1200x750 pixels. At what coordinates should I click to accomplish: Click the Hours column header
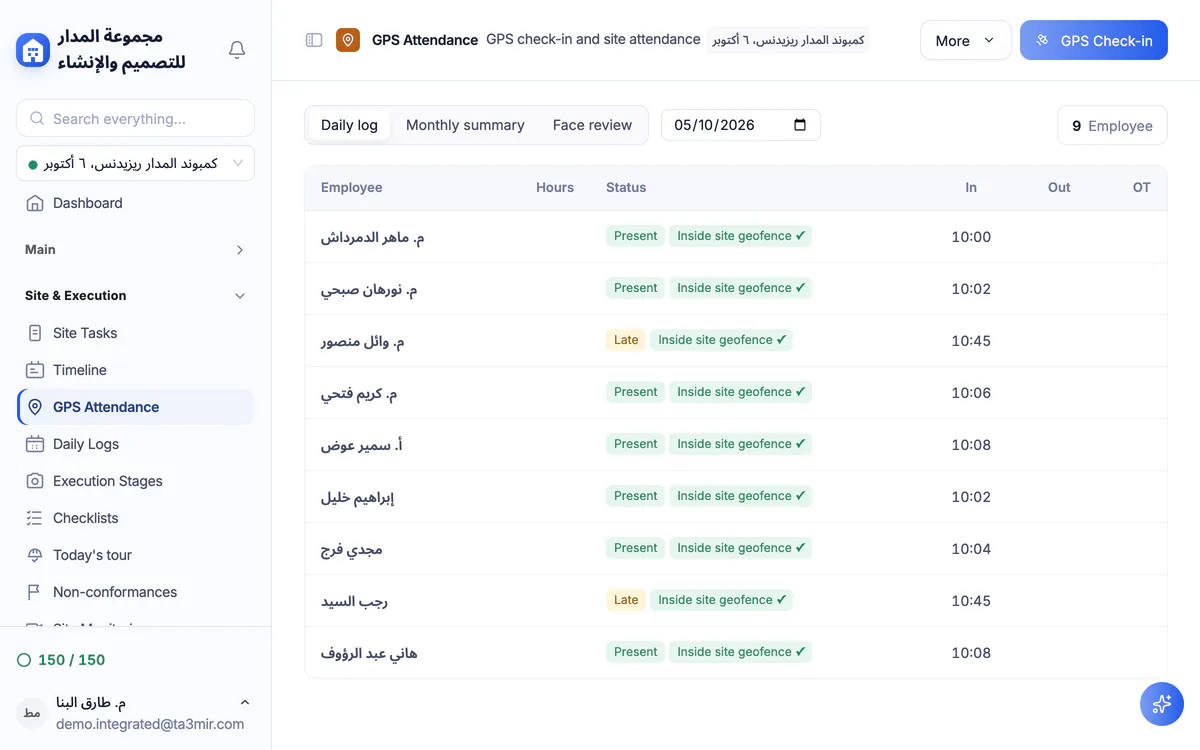(555, 187)
